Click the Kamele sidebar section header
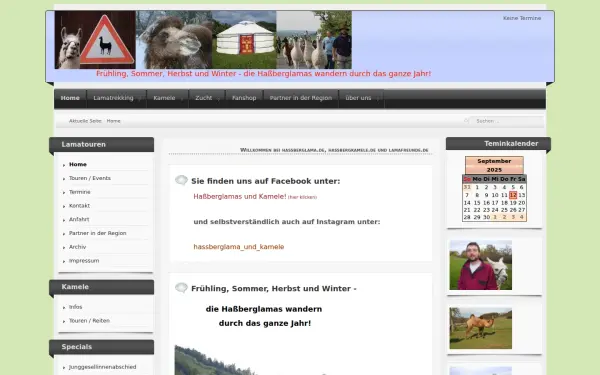The height and width of the screenshot is (375, 600). (102, 287)
